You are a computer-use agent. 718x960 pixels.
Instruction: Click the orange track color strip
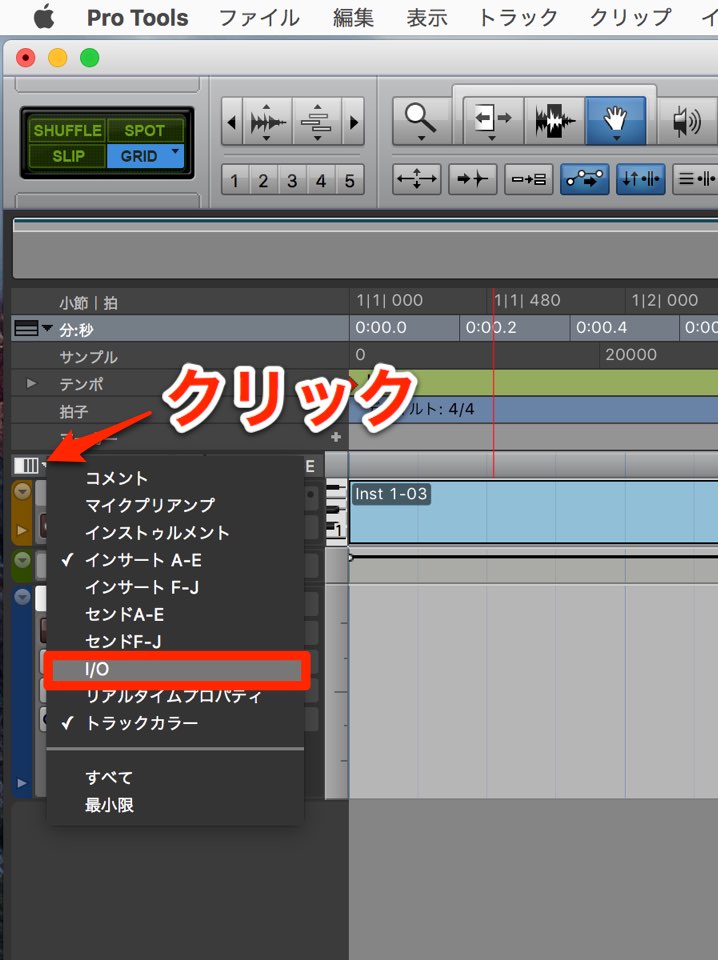click(x=23, y=513)
